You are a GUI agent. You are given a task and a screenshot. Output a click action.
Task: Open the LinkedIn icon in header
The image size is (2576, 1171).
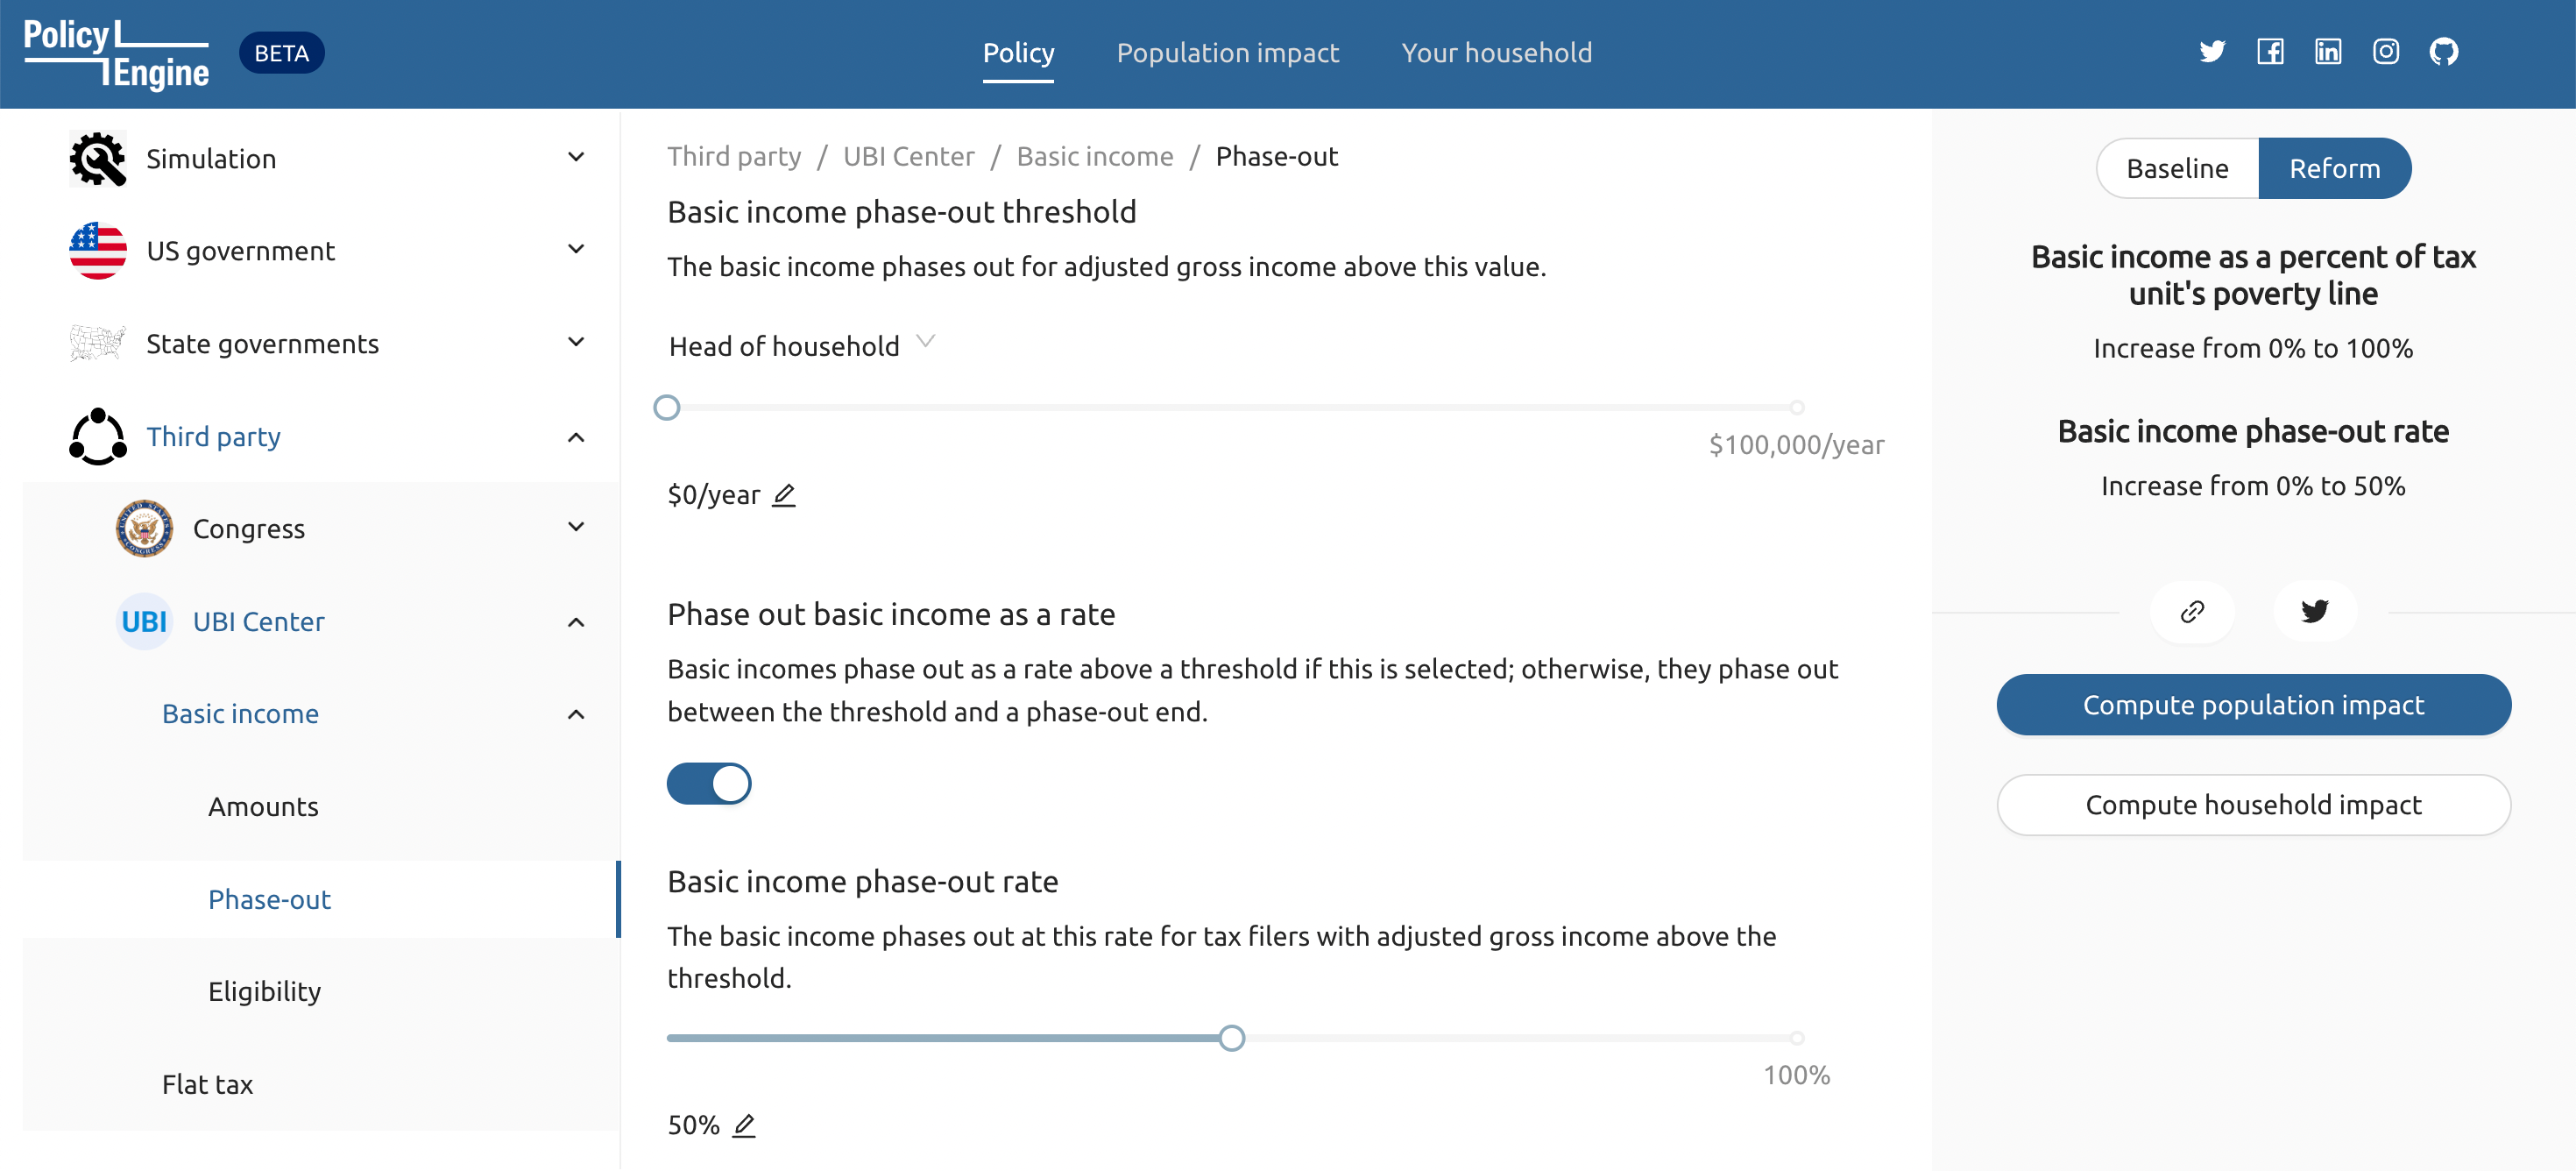(x=2328, y=52)
